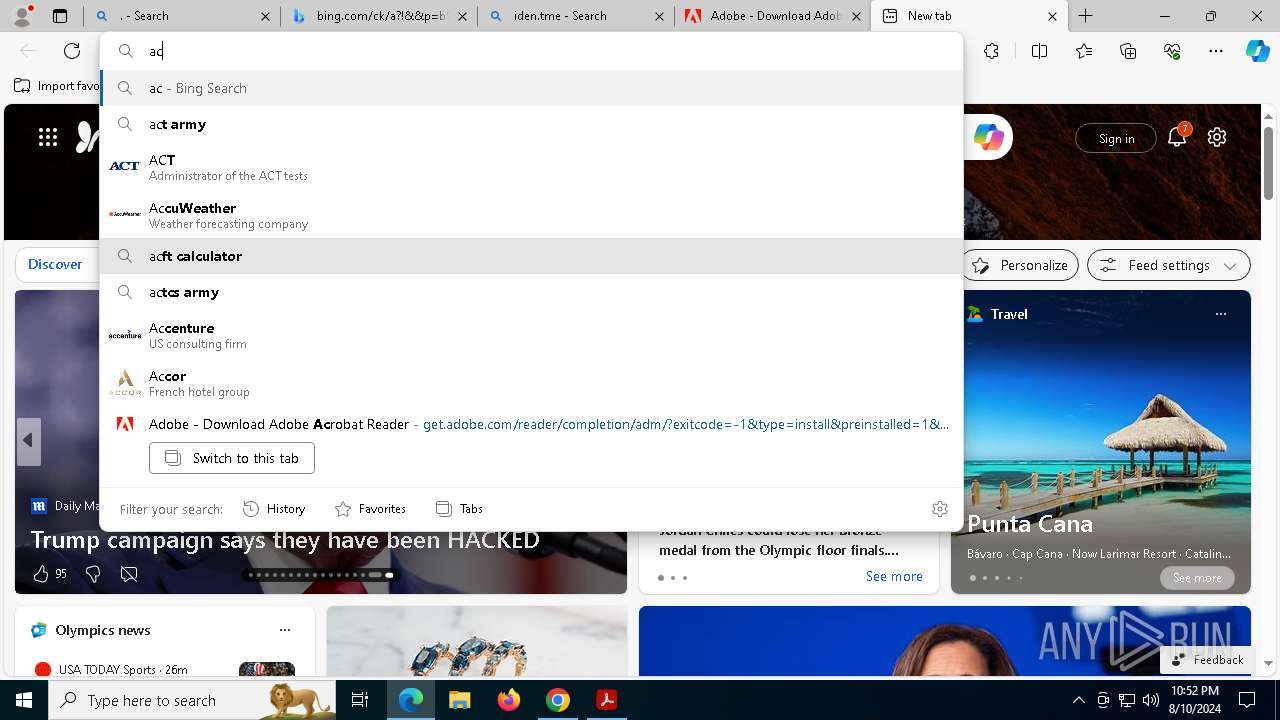Viewport: 1280px width, 720px height.
Task: Open the Feedback button
Action: pyautogui.click(x=1208, y=659)
